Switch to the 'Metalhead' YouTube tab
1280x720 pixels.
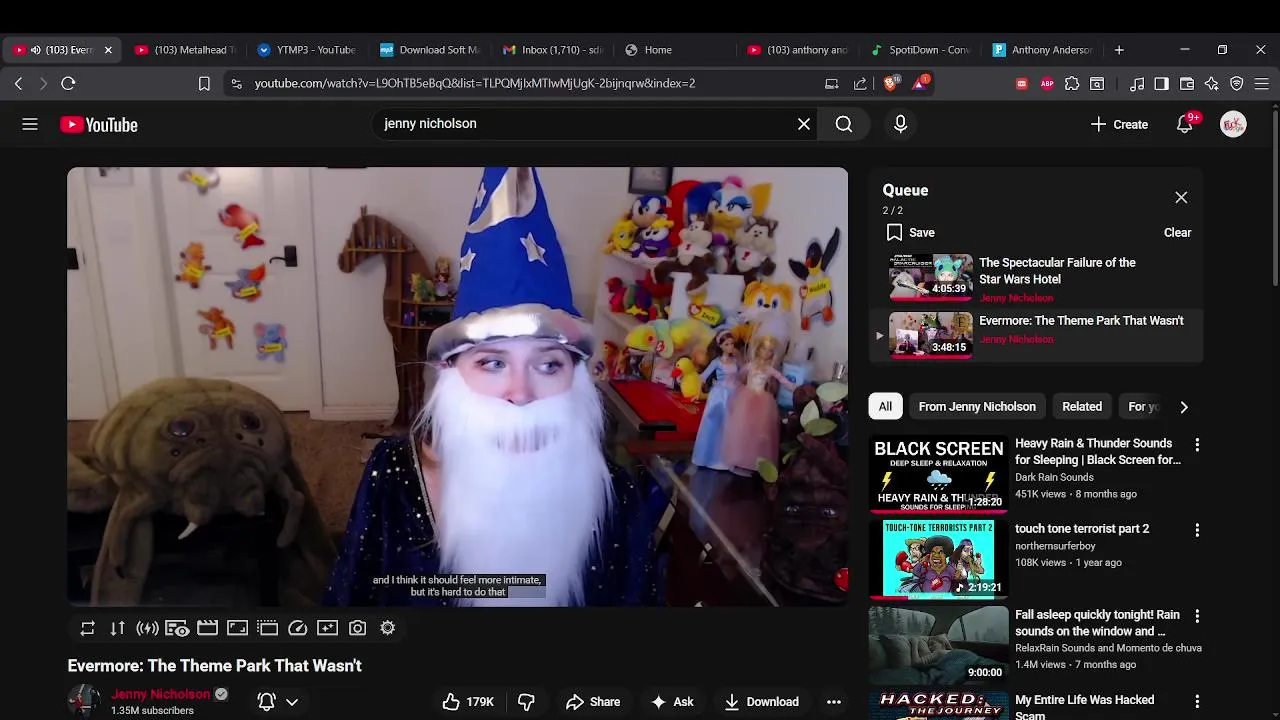pyautogui.click(x=186, y=50)
